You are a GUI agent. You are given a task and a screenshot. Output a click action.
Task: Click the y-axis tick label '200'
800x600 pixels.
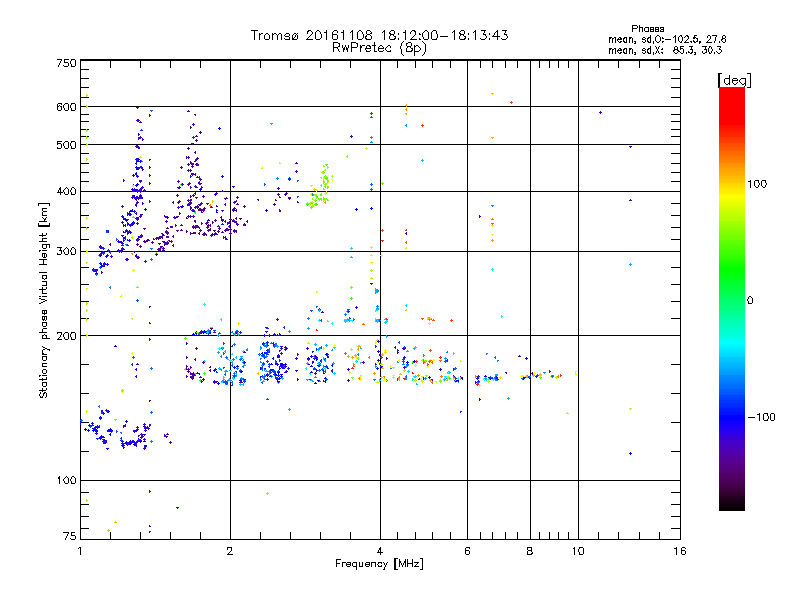66,336
